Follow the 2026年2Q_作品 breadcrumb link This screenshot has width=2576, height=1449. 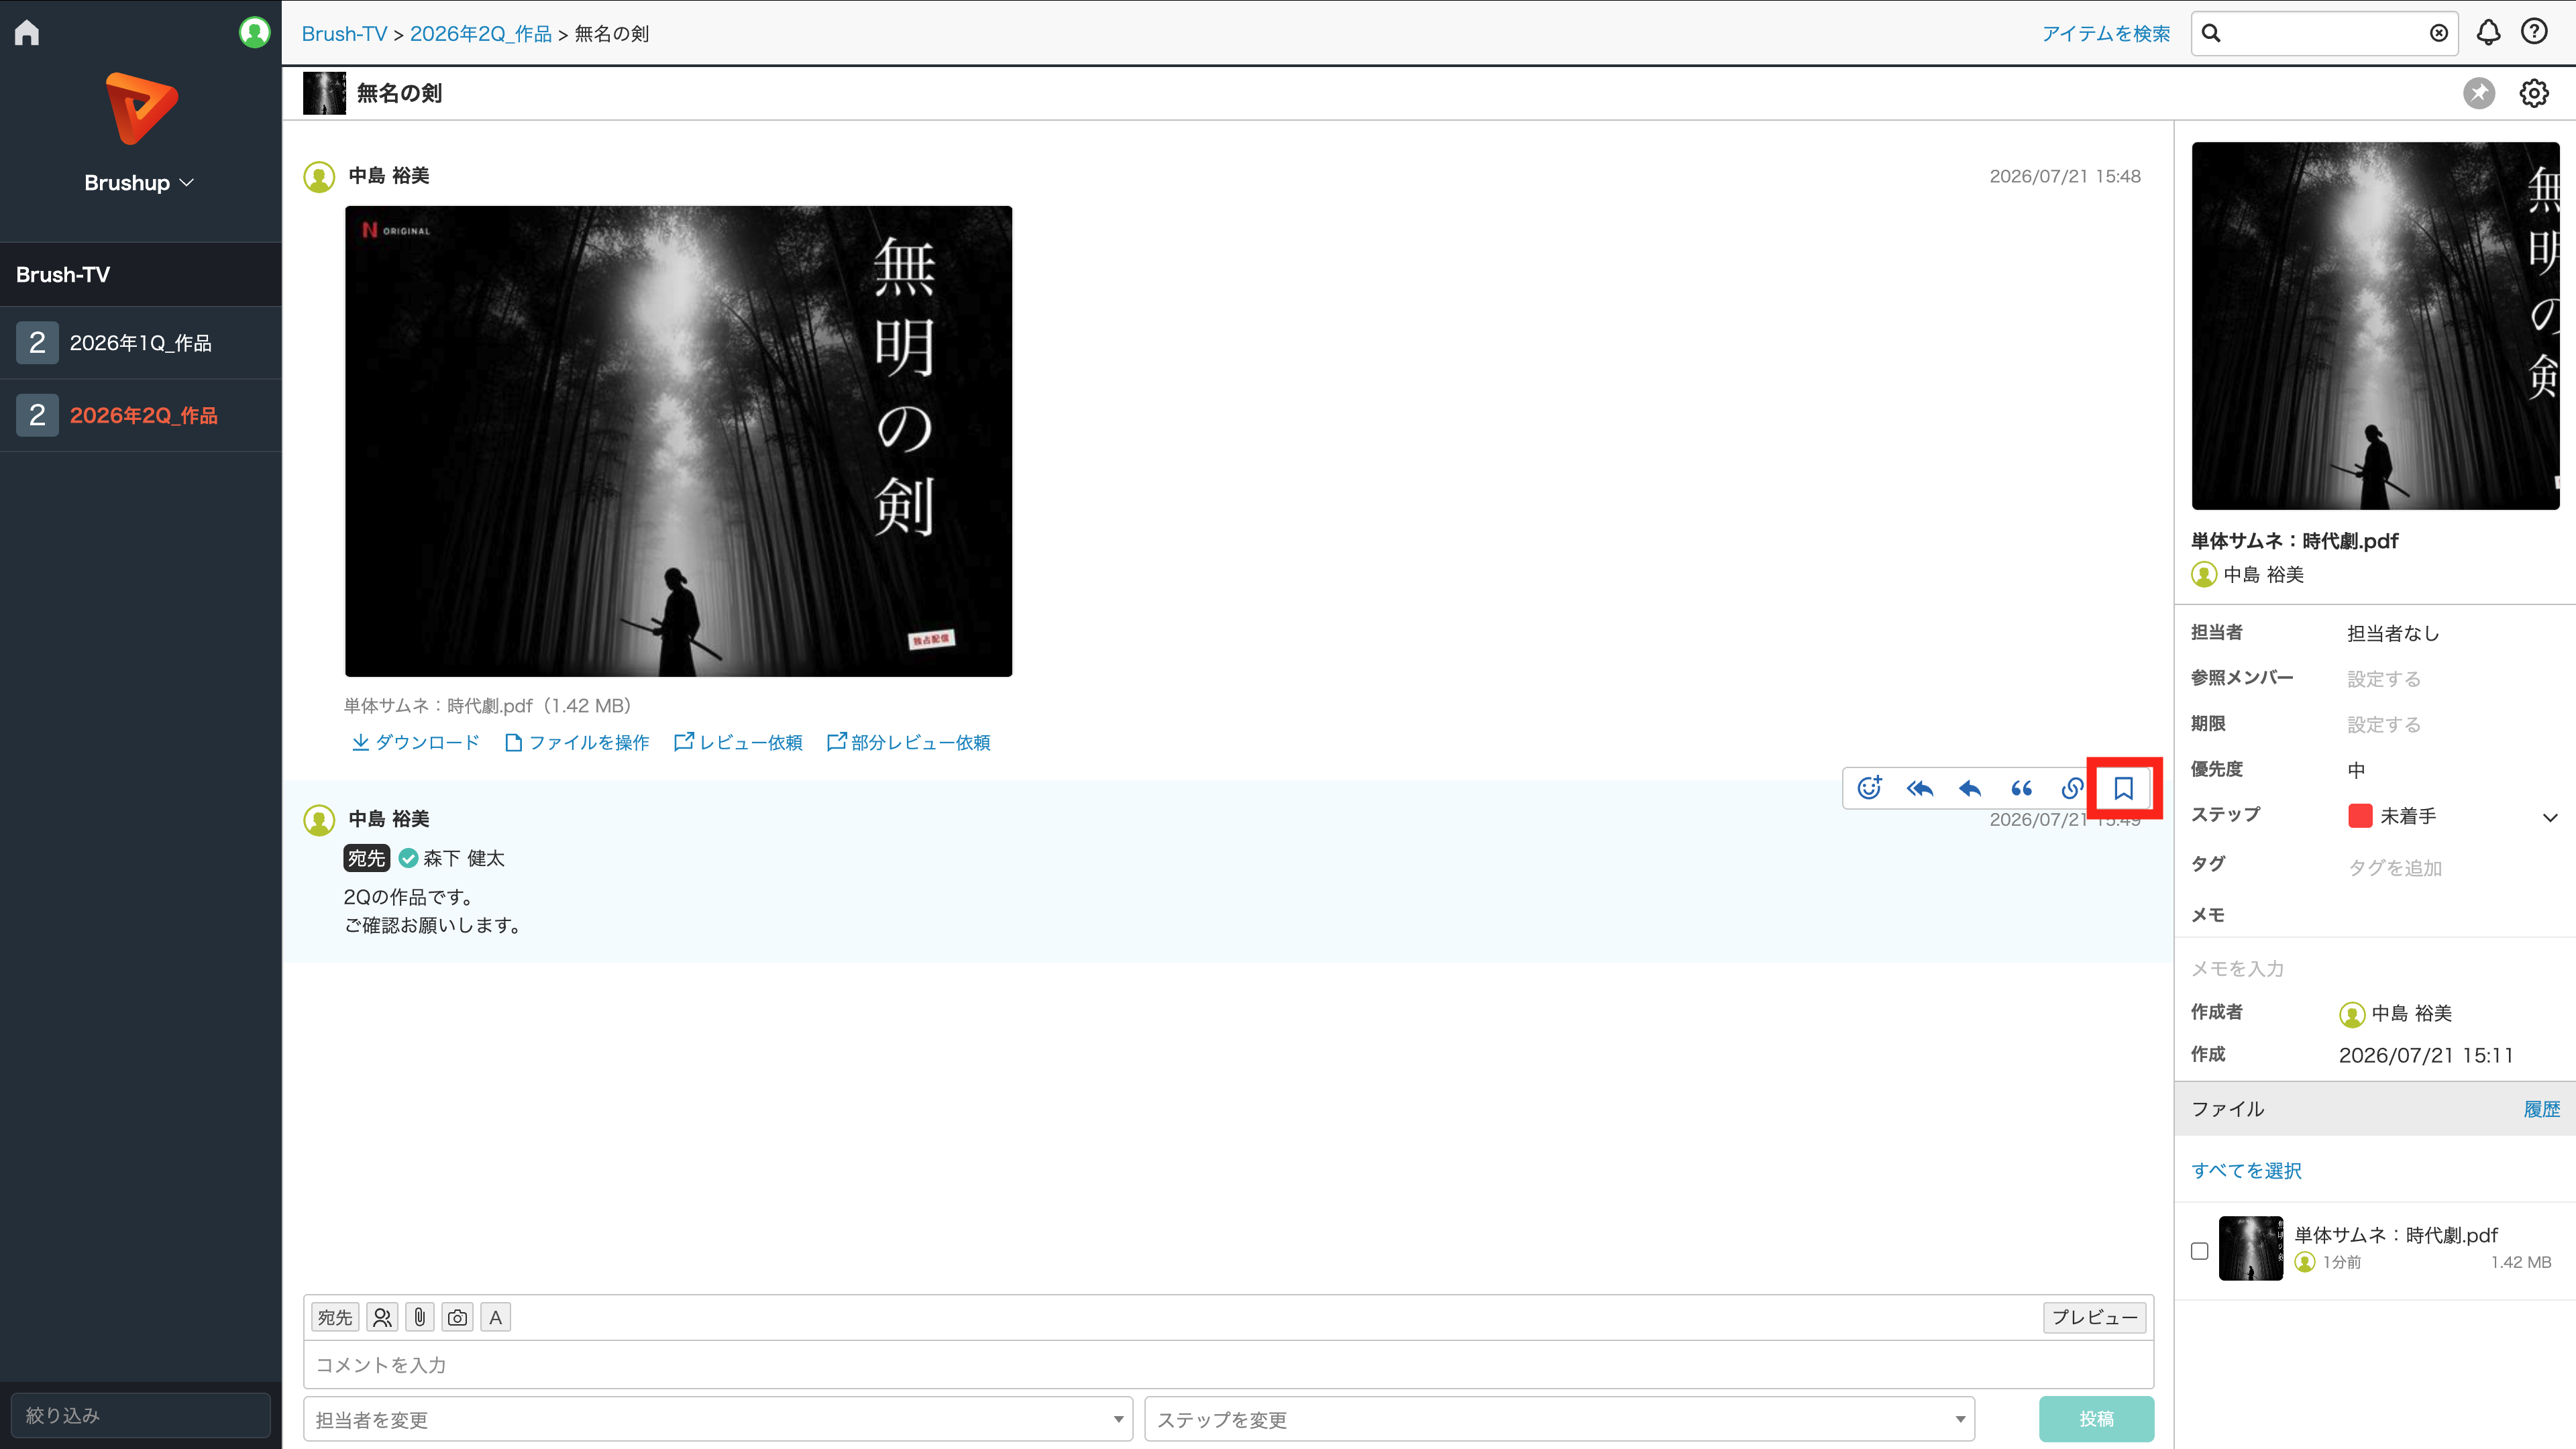[481, 34]
